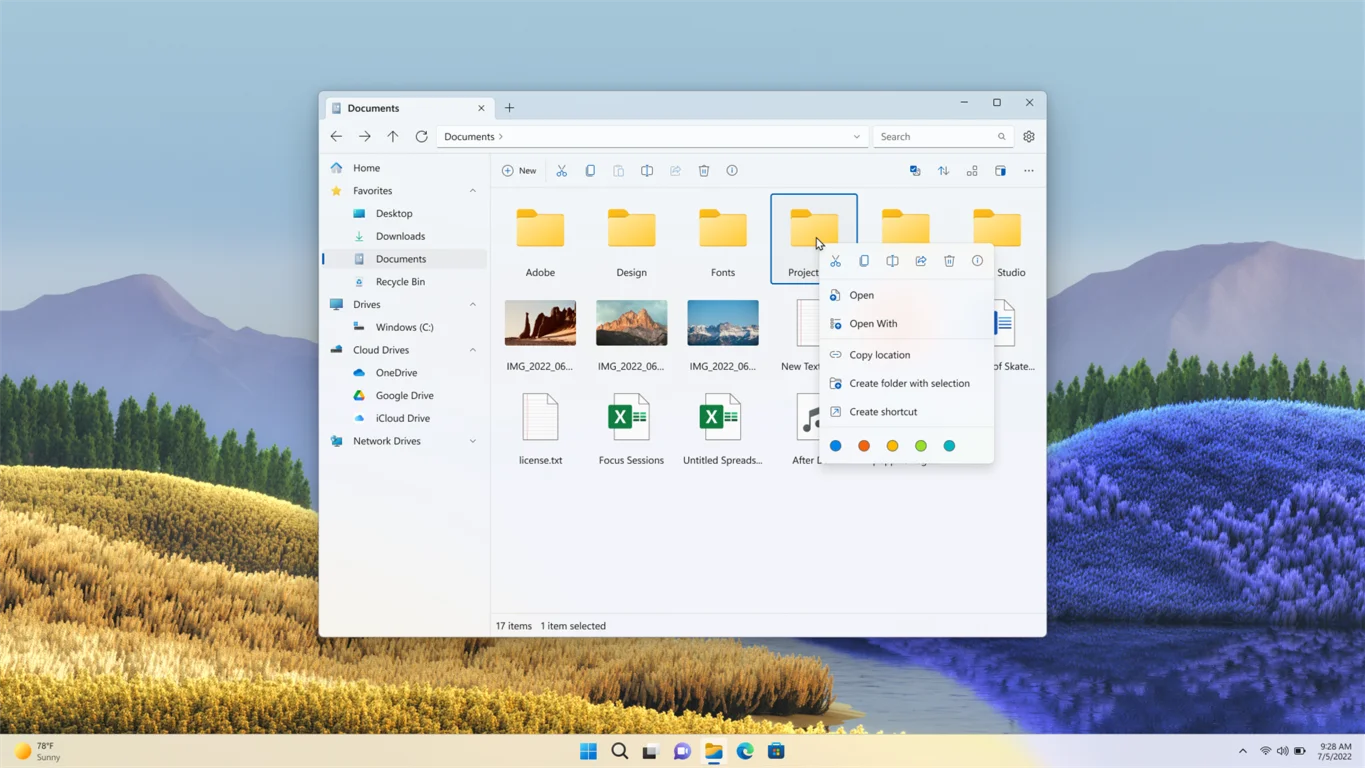Image resolution: width=1365 pixels, height=768 pixels.
Task: Collapse the Favorites section in the sidebar
Action: (472, 191)
